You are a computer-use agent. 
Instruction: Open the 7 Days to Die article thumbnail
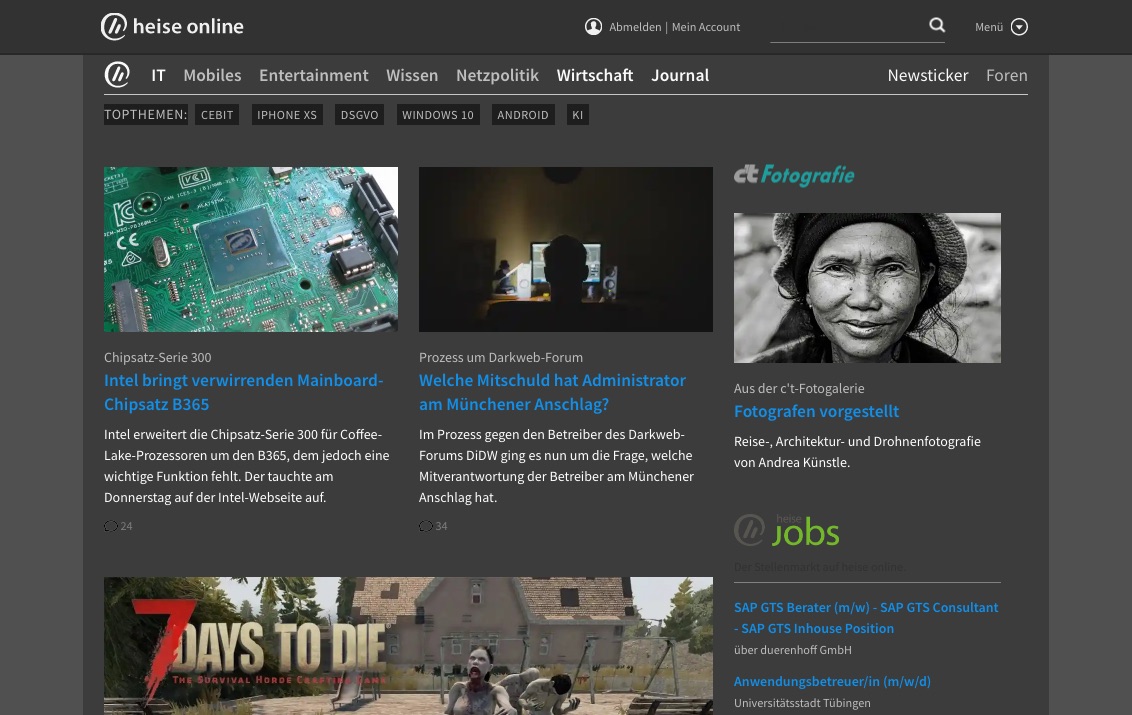(408, 646)
